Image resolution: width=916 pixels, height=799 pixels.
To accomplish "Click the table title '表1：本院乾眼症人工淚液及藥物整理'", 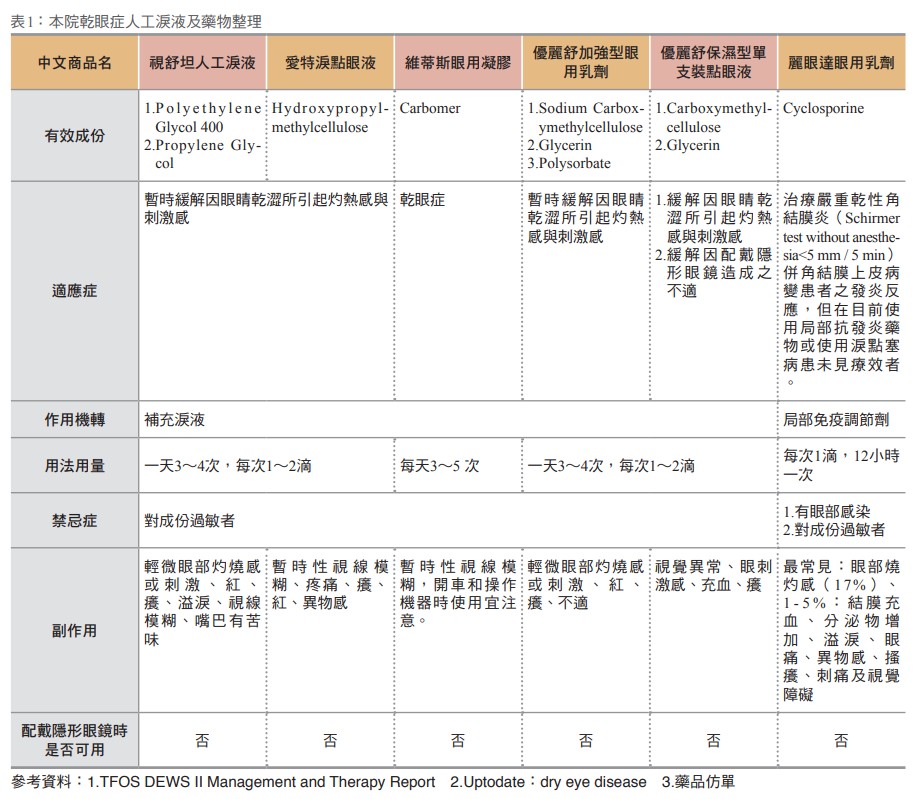I will pos(136,22).
